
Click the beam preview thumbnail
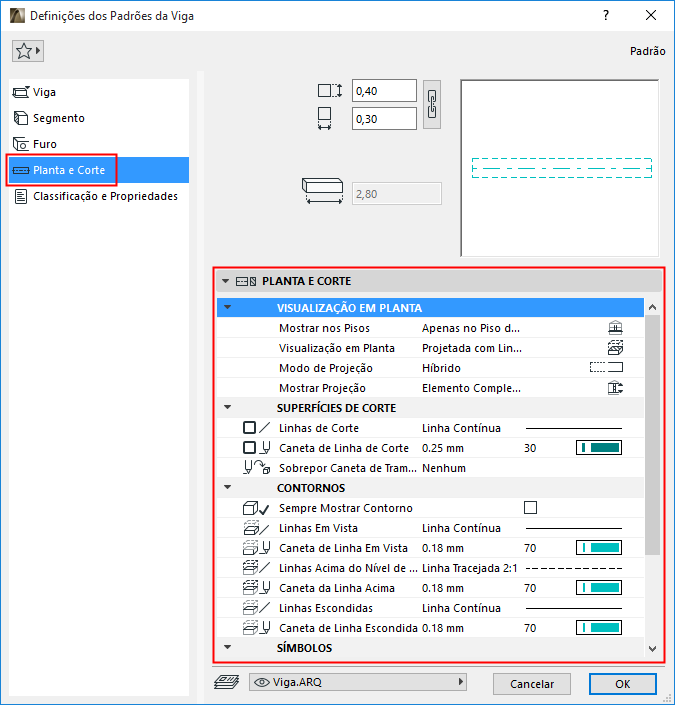tap(560, 168)
